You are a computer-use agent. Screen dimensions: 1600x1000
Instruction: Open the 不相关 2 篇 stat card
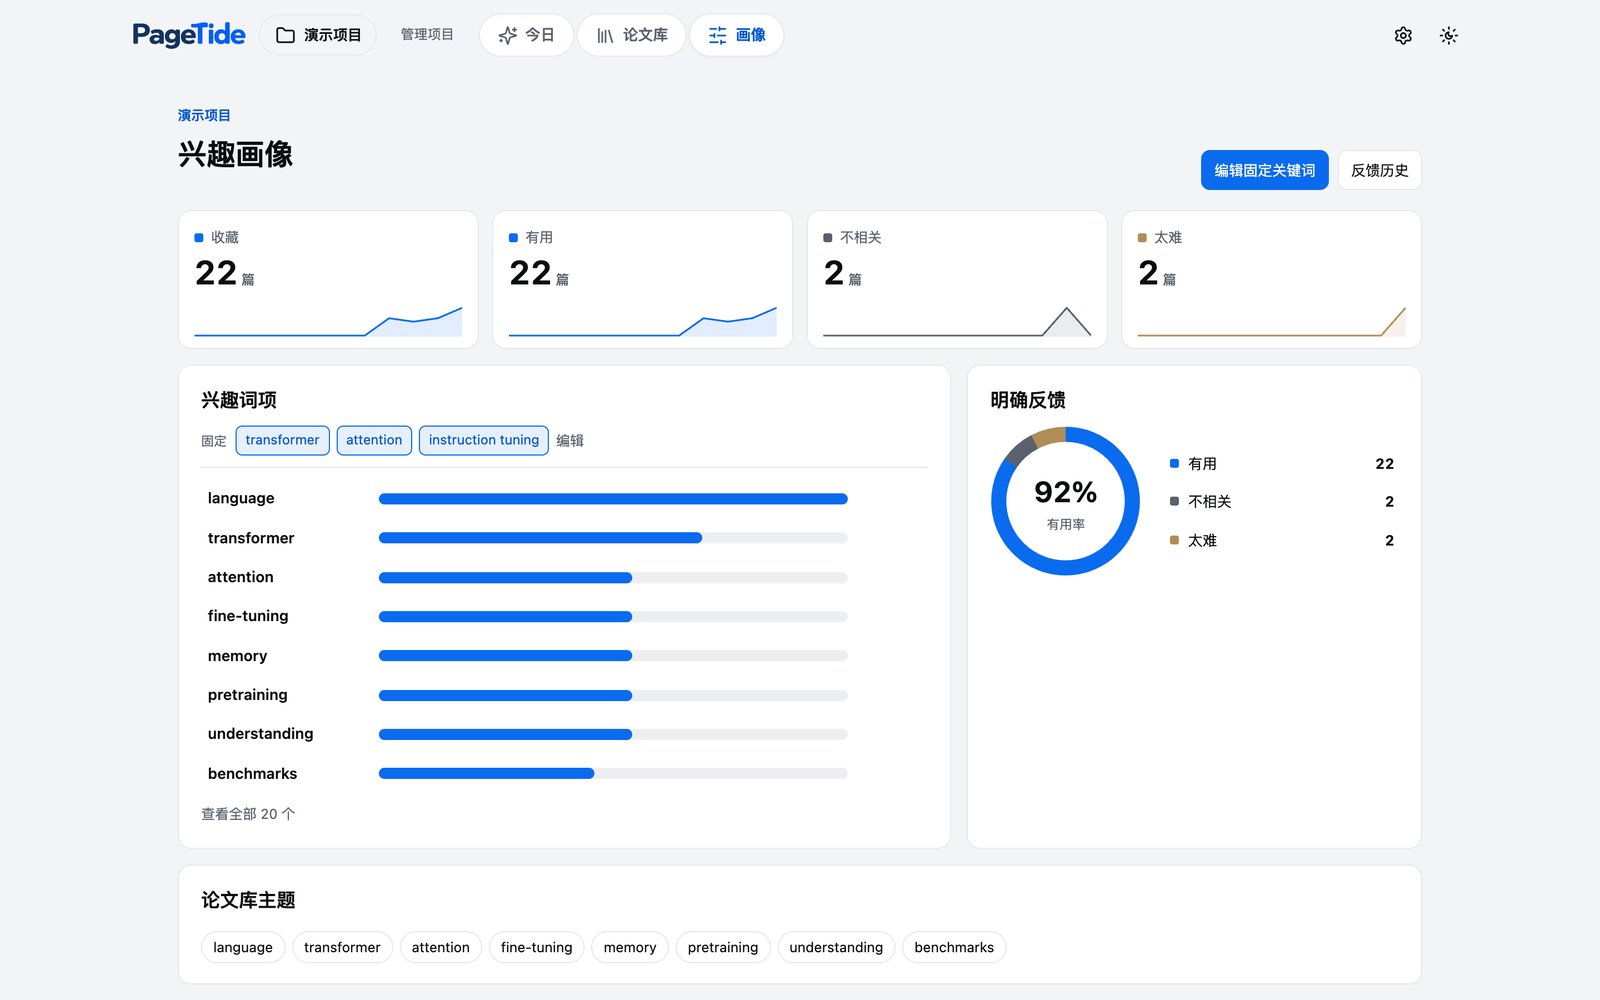(x=957, y=279)
